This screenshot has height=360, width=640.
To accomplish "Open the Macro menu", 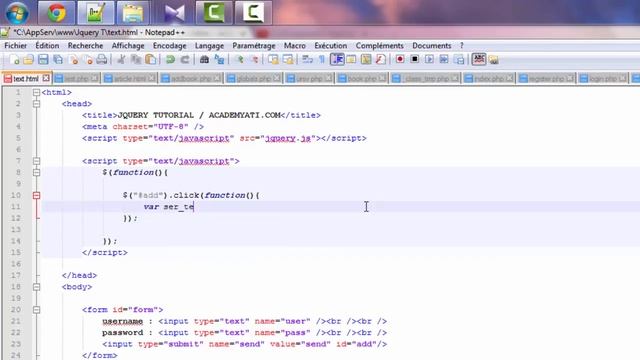I will click(x=294, y=46).
